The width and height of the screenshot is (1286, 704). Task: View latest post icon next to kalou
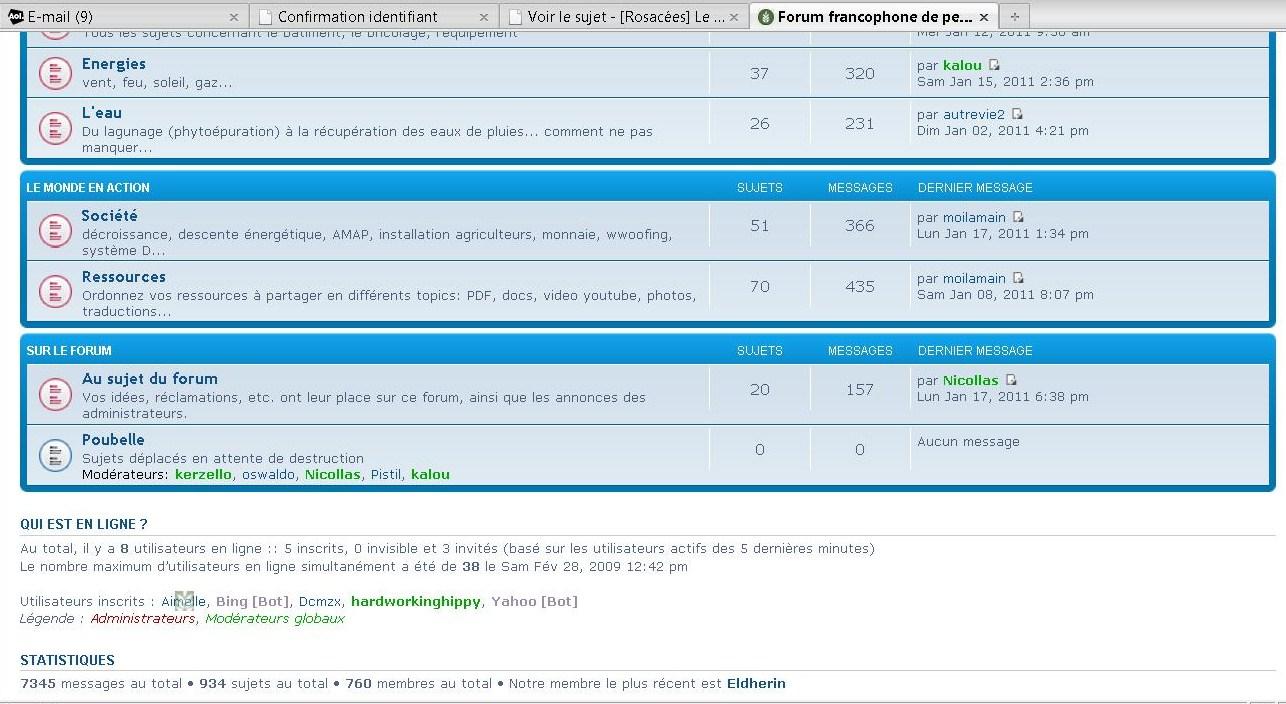[994, 65]
